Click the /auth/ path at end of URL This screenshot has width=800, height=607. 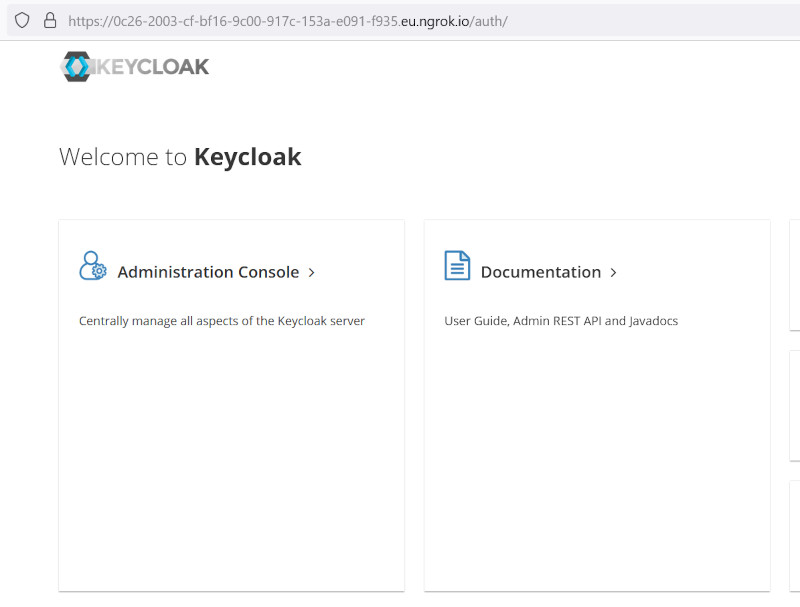click(x=489, y=21)
